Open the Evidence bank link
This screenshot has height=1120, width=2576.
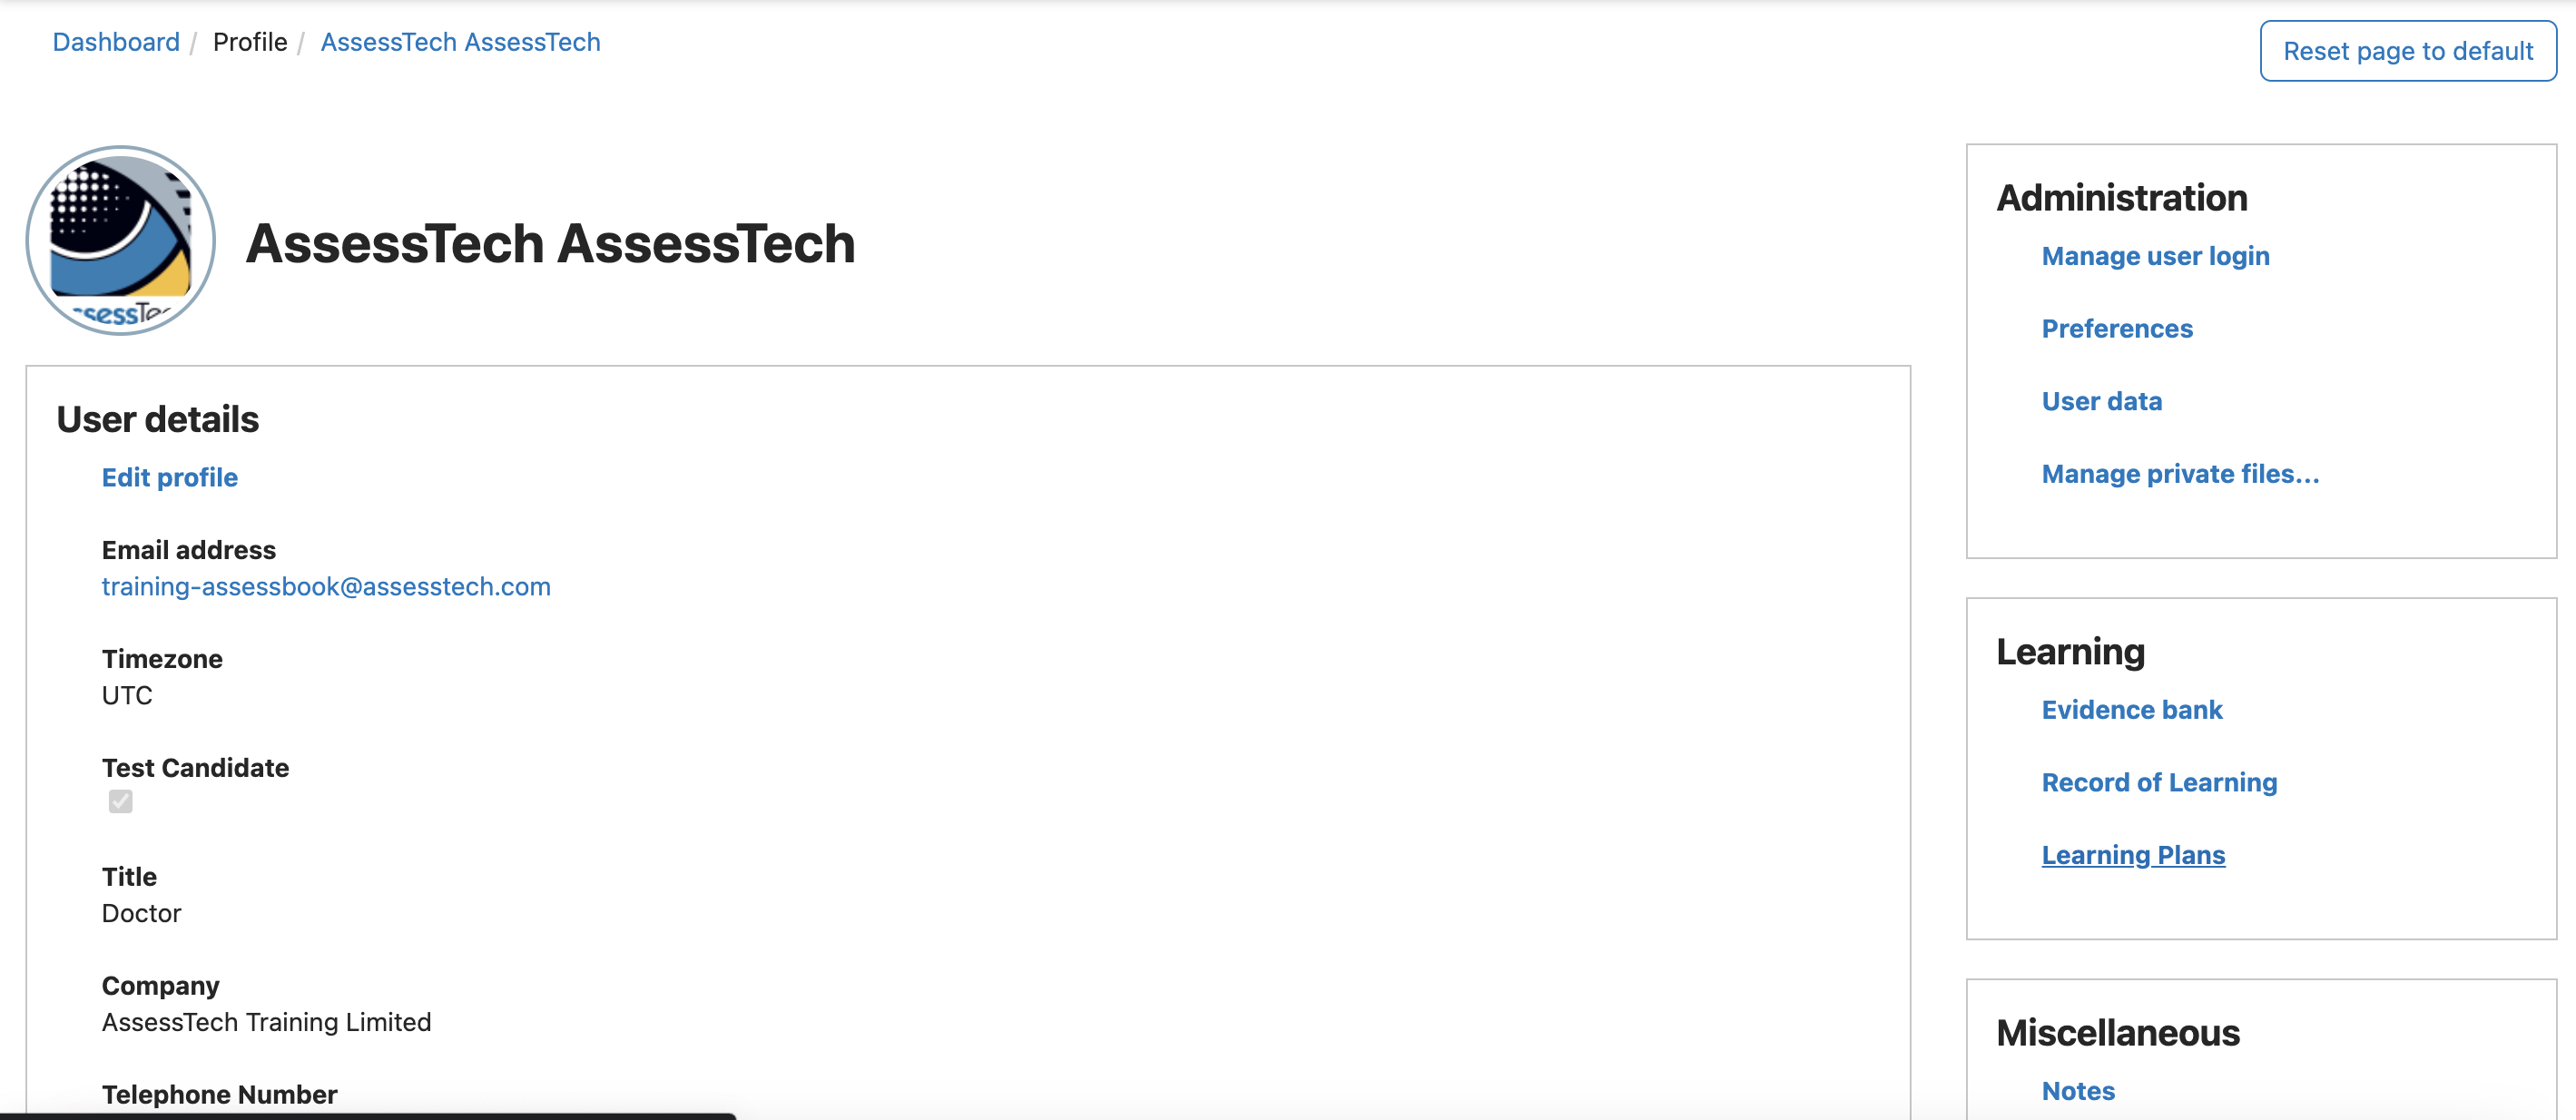tap(2132, 710)
